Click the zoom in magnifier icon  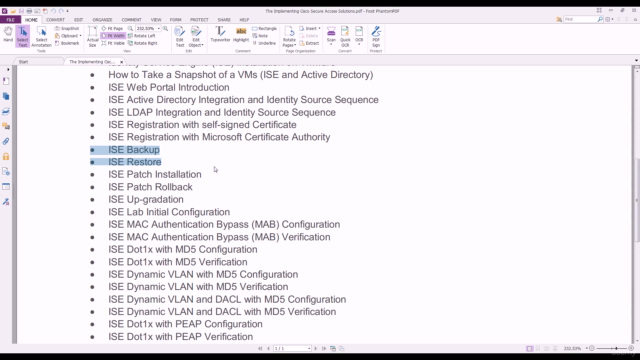[x=165, y=29]
